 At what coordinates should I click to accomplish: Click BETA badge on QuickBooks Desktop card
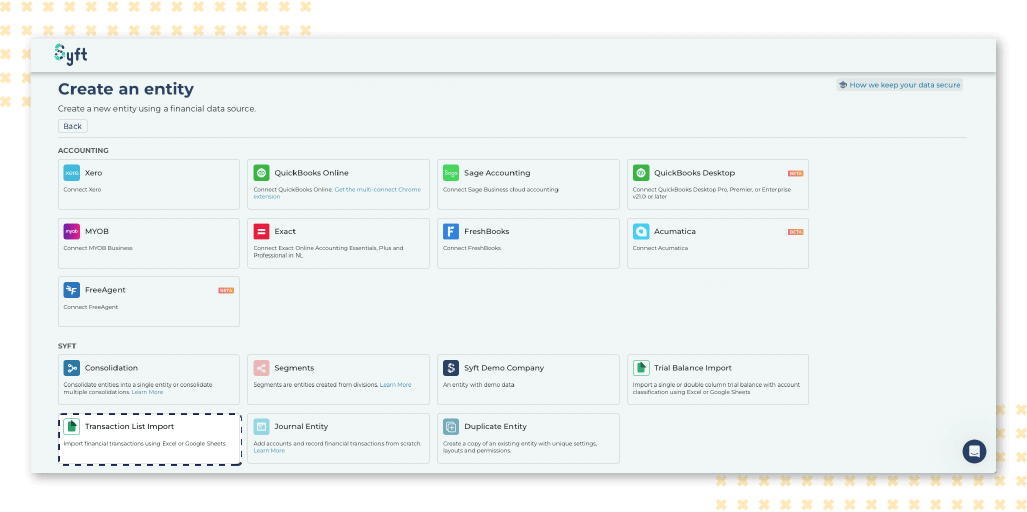(796, 174)
